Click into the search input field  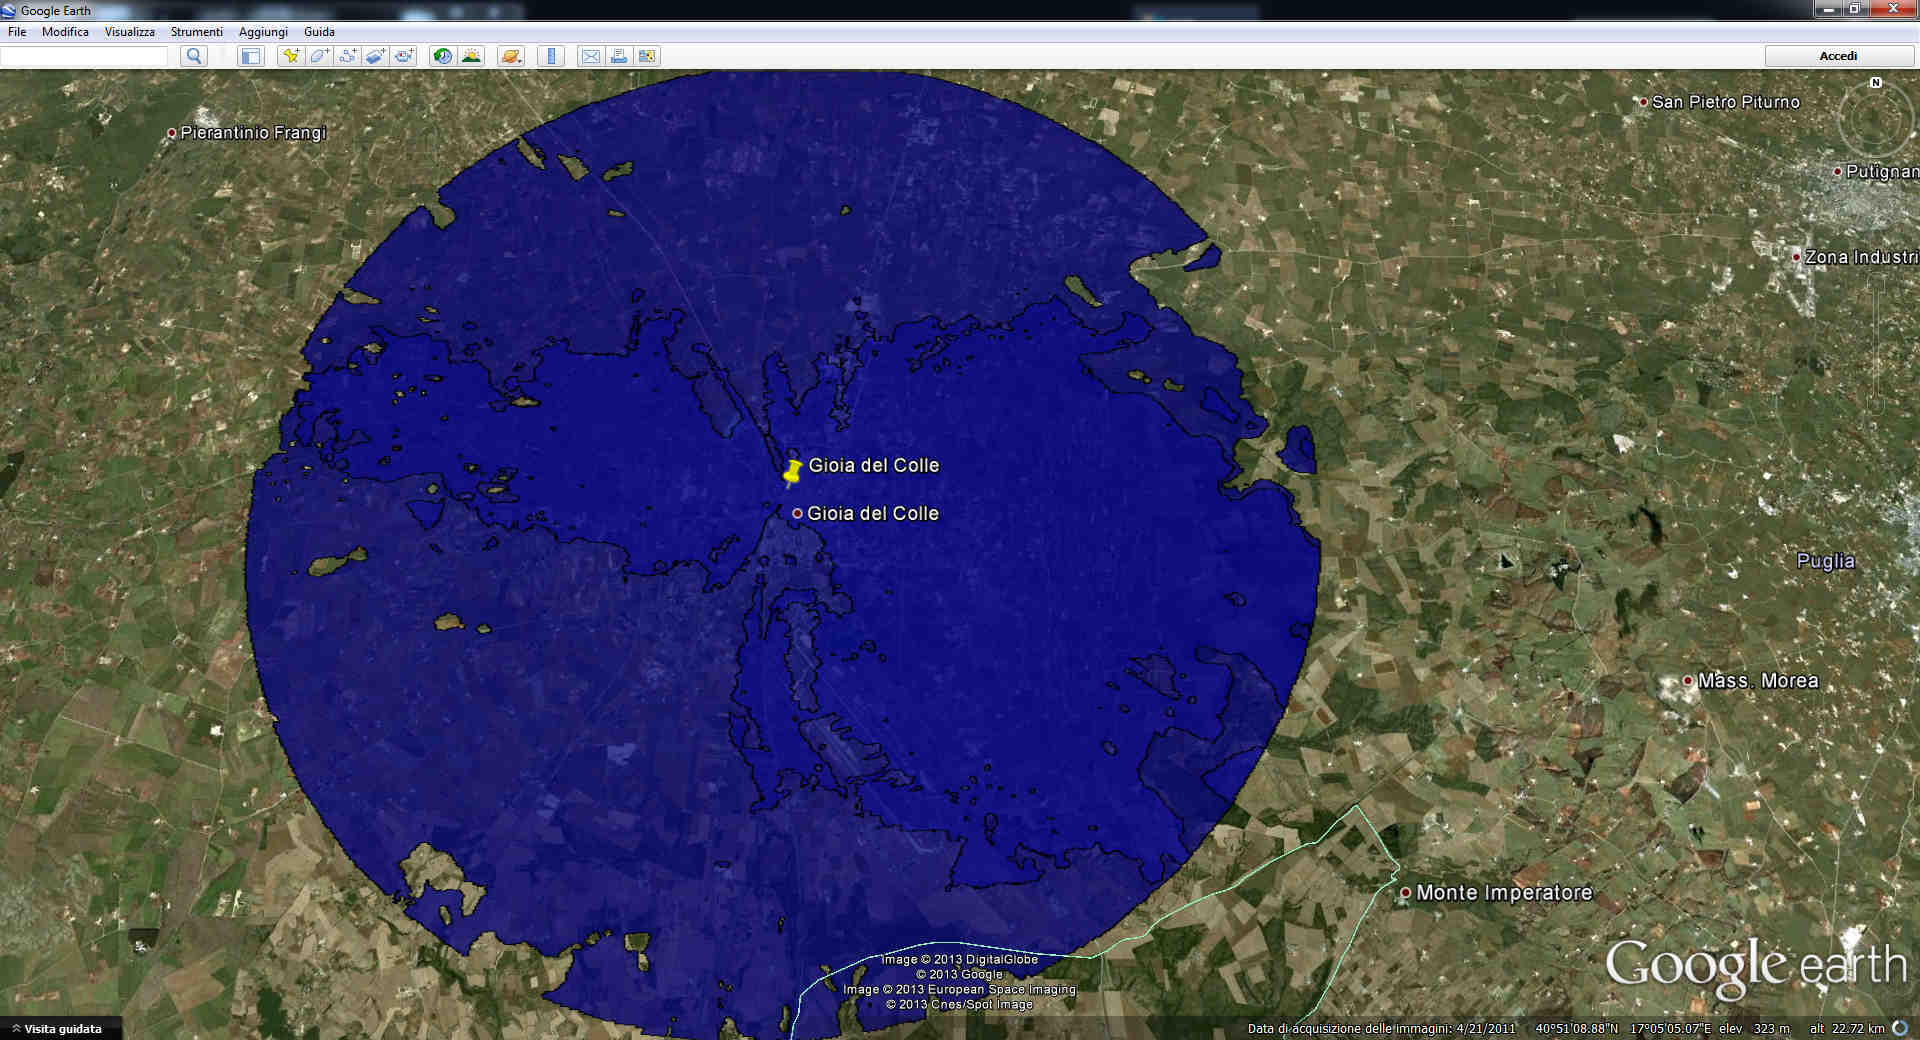tap(84, 57)
